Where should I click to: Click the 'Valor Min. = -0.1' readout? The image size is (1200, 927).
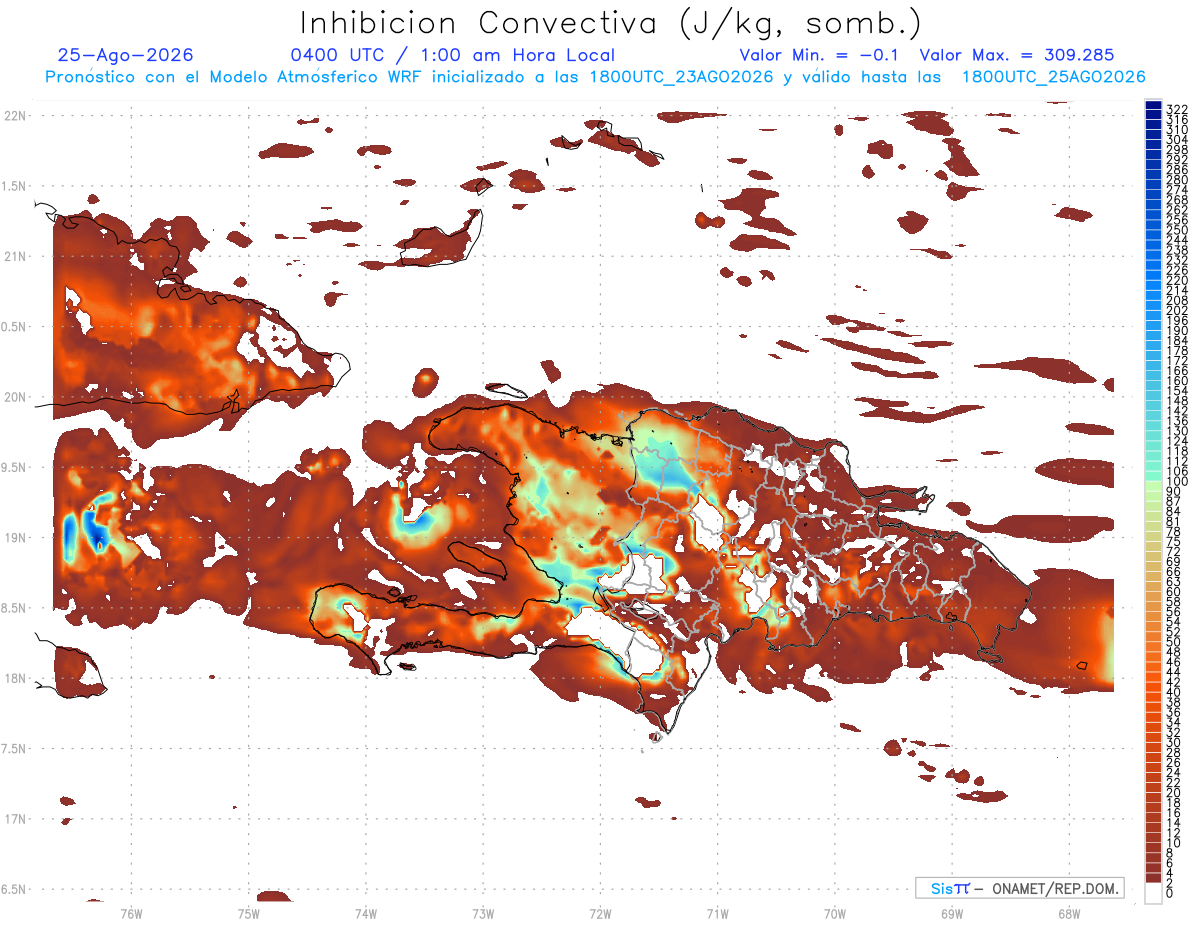tap(820, 55)
